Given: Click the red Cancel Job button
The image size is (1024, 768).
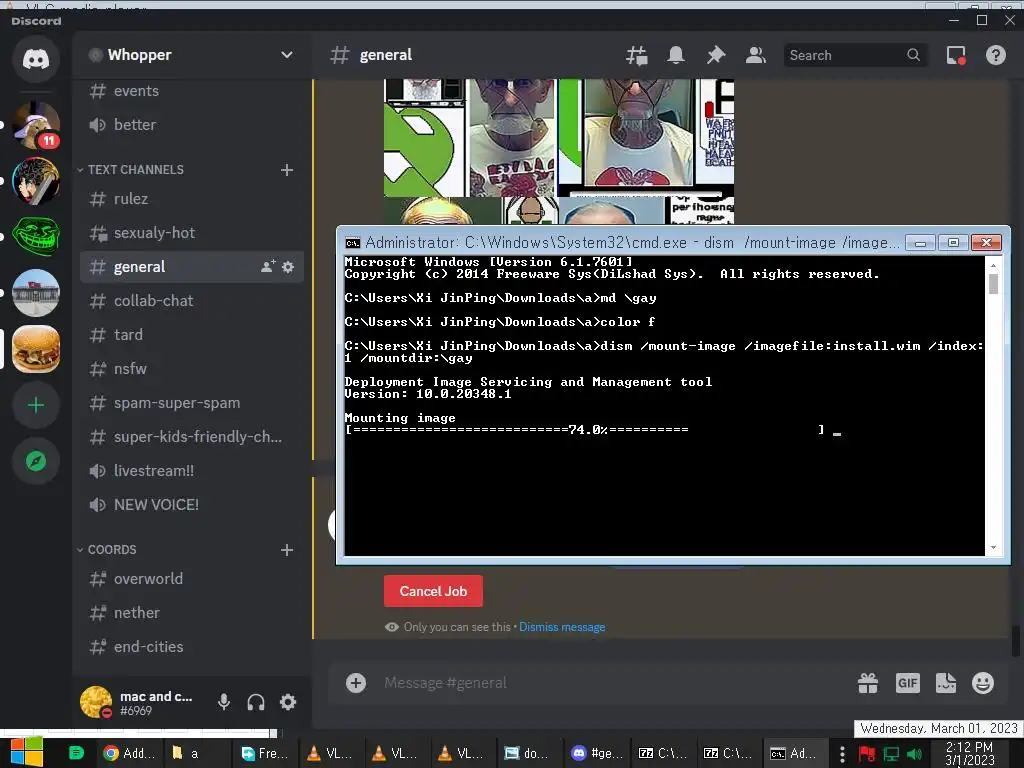Looking at the screenshot, I should pos(433,591).
